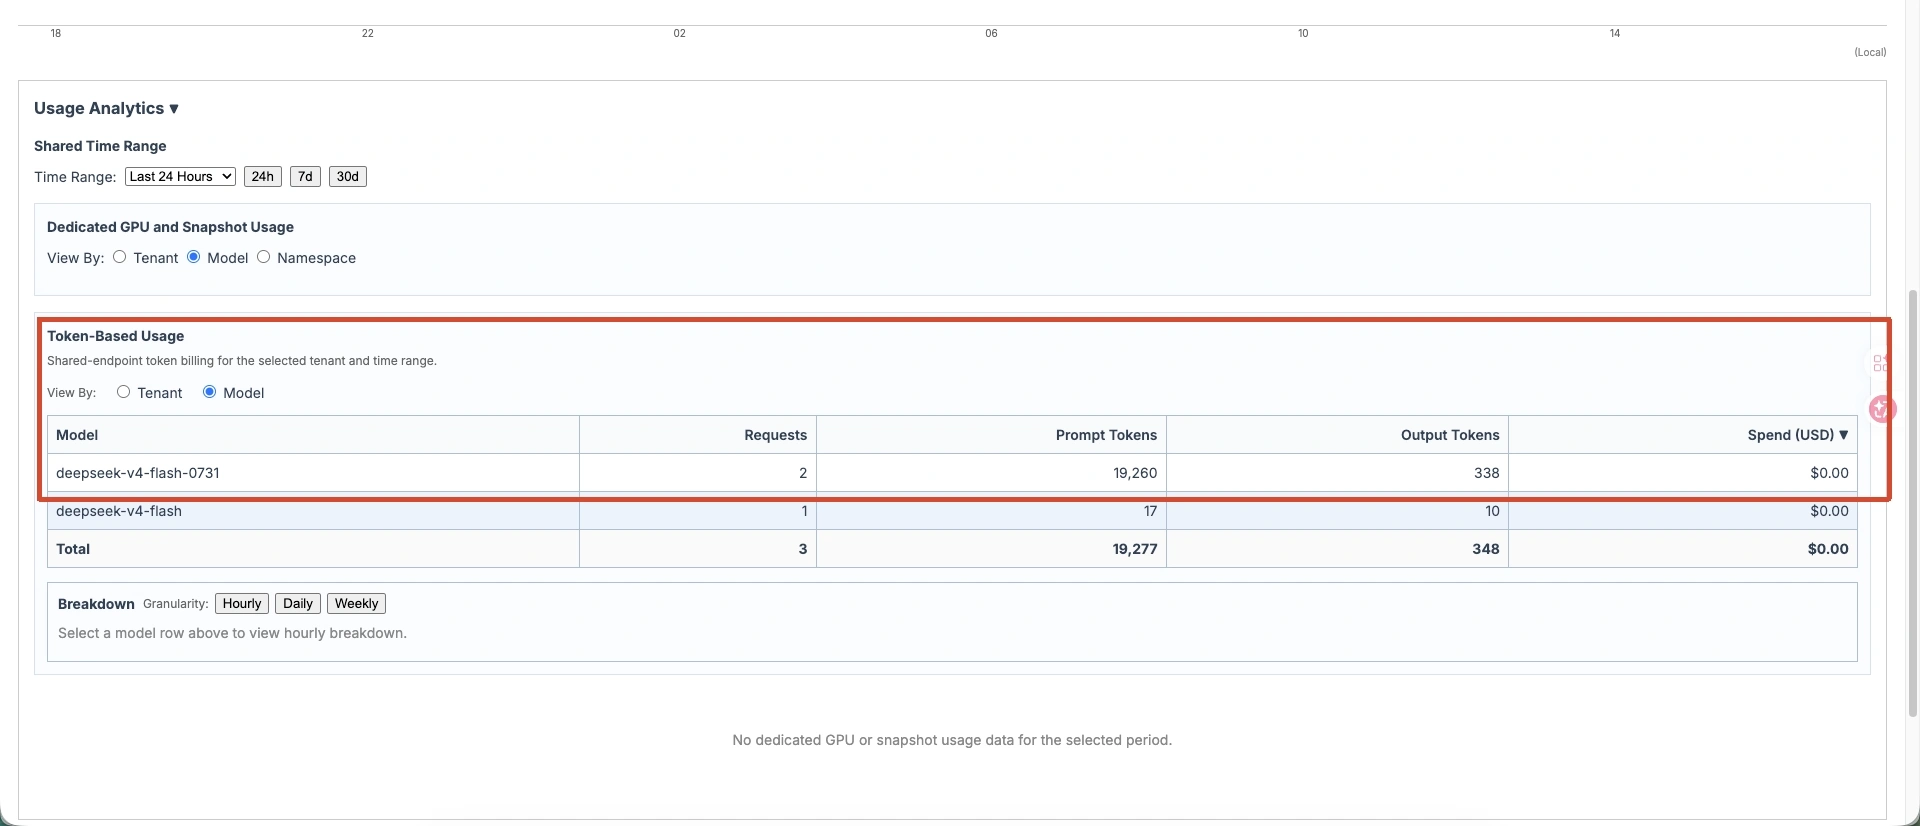Select Daily breakdown granularity
The image size is (1920, 826).
coord(298,604)
